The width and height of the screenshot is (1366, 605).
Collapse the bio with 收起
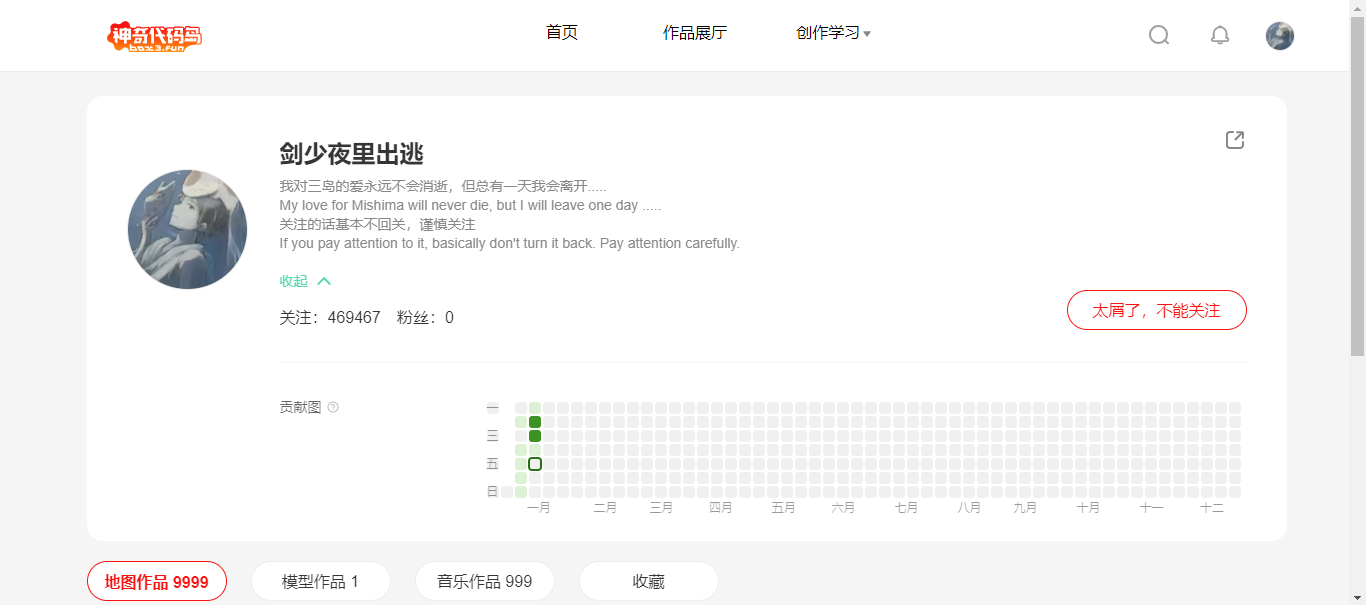click(x=305, y=281)
